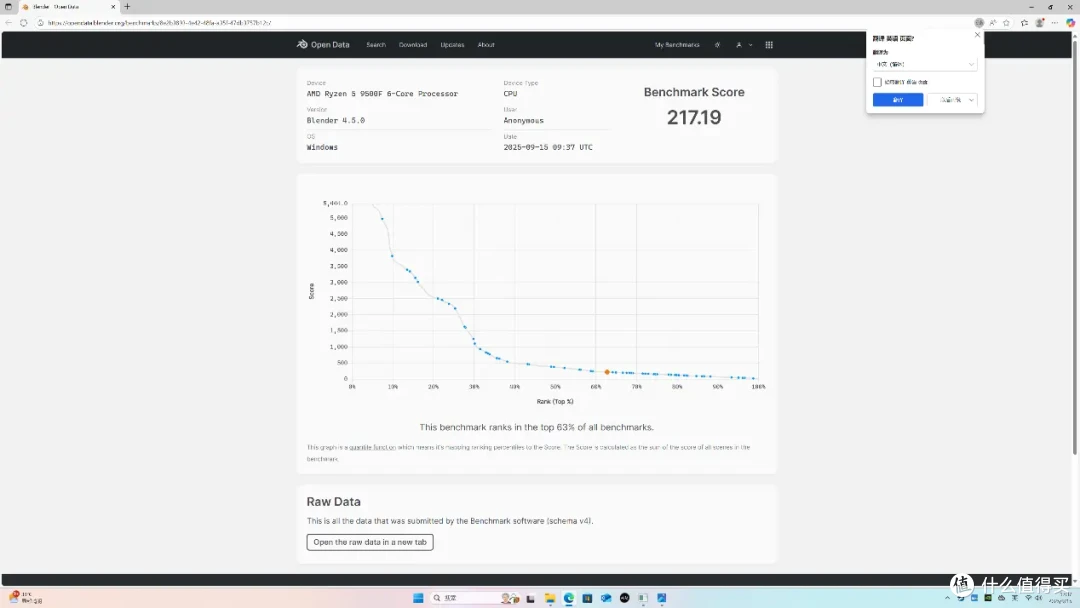Viewport: 1080px width, 608px height.
Task: Open the Windows Start menu
Action: coord(418,598)
